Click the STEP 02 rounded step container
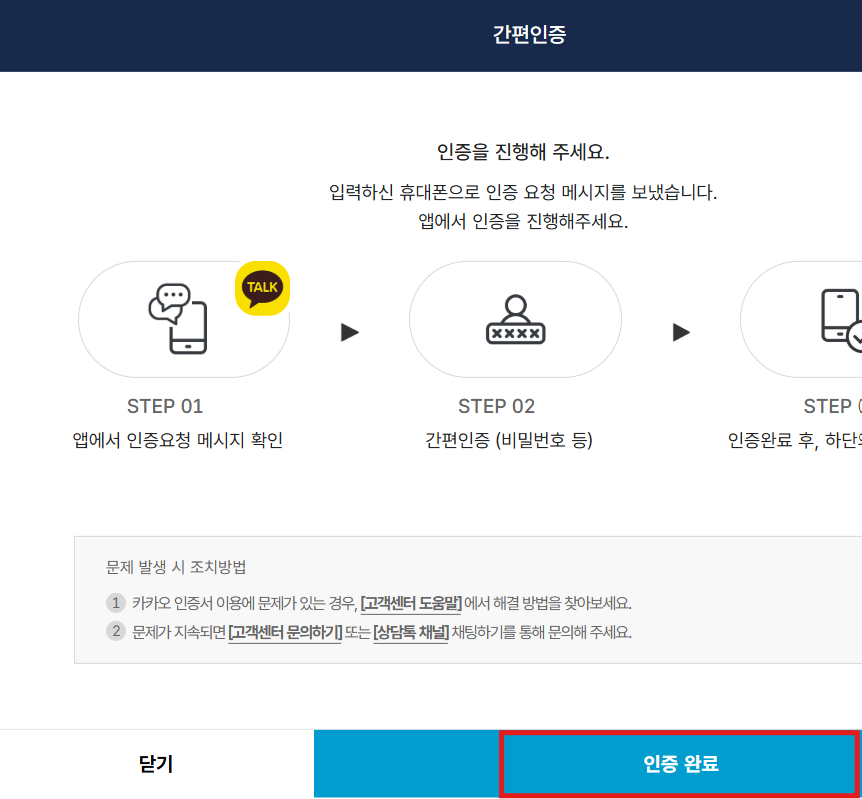 [515, 320]
